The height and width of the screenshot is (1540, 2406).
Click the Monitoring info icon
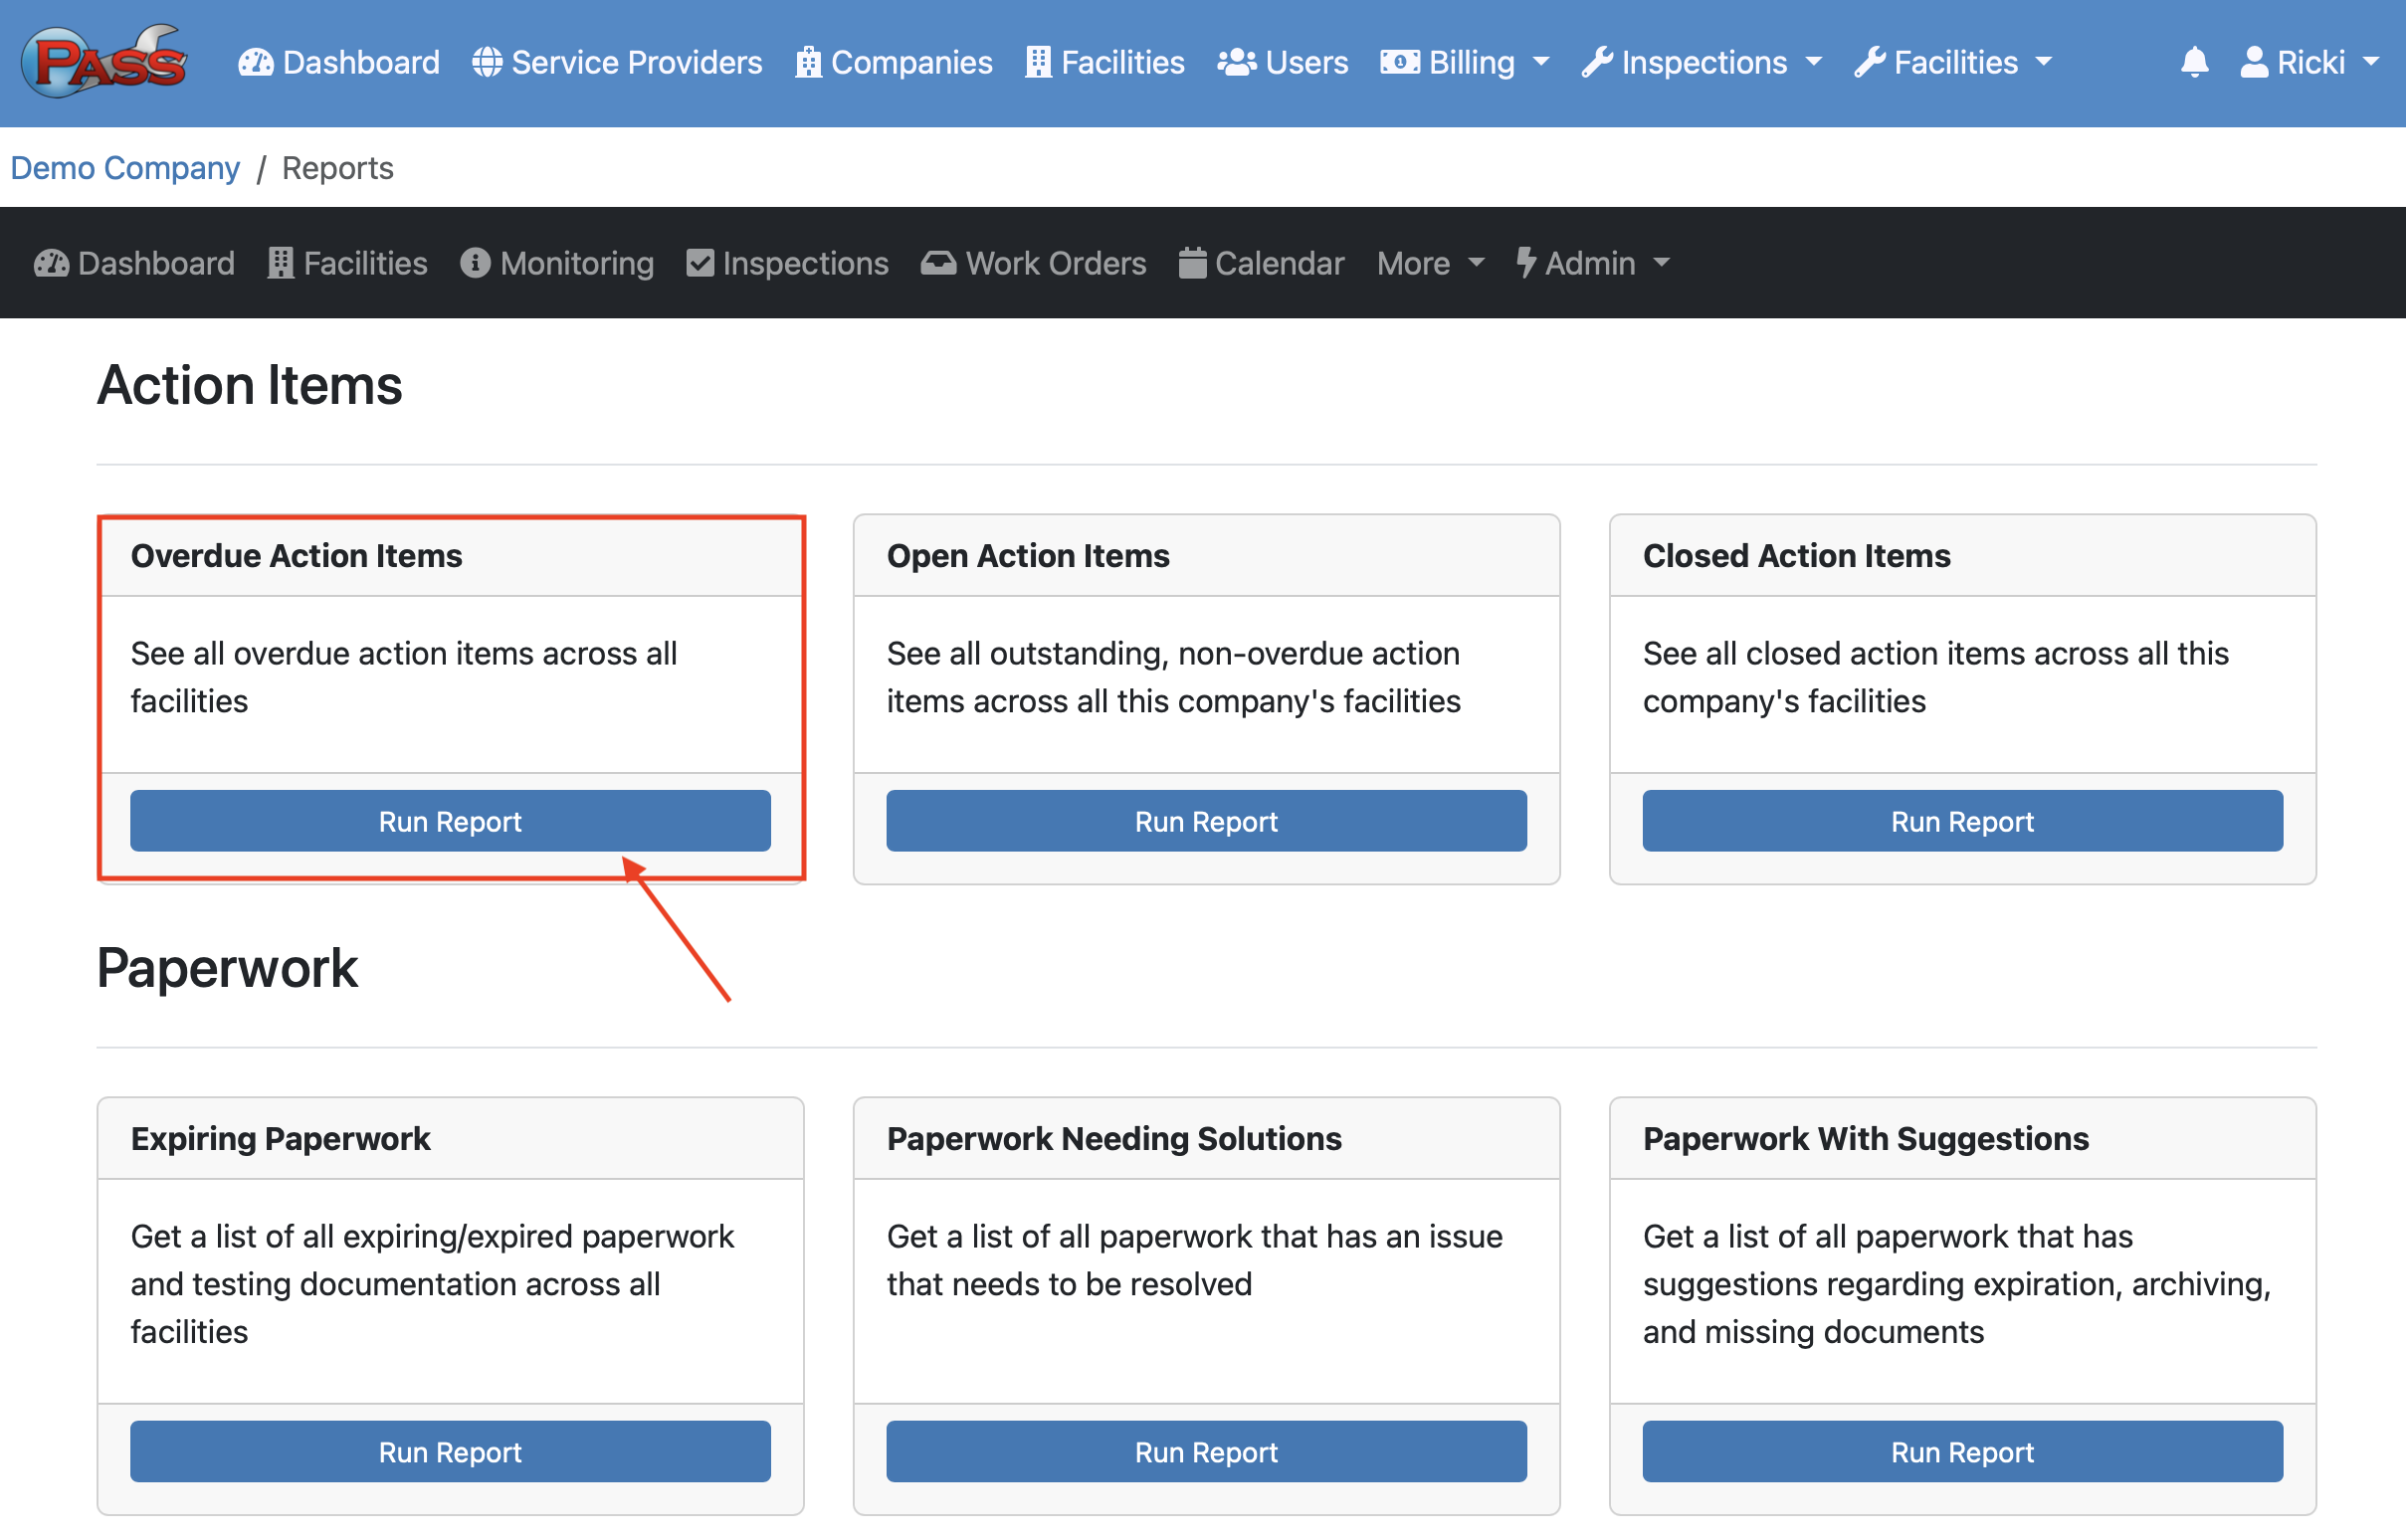[x=475, y=263]
